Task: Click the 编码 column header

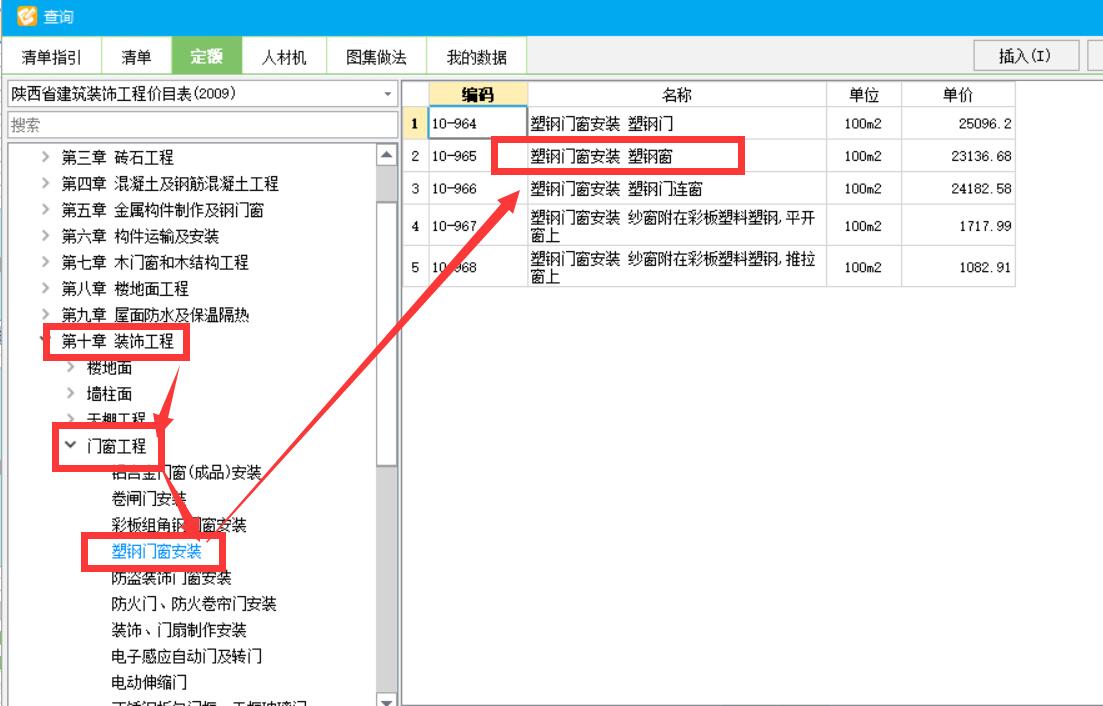Action: pyautogui.click(x=478, y=94)
